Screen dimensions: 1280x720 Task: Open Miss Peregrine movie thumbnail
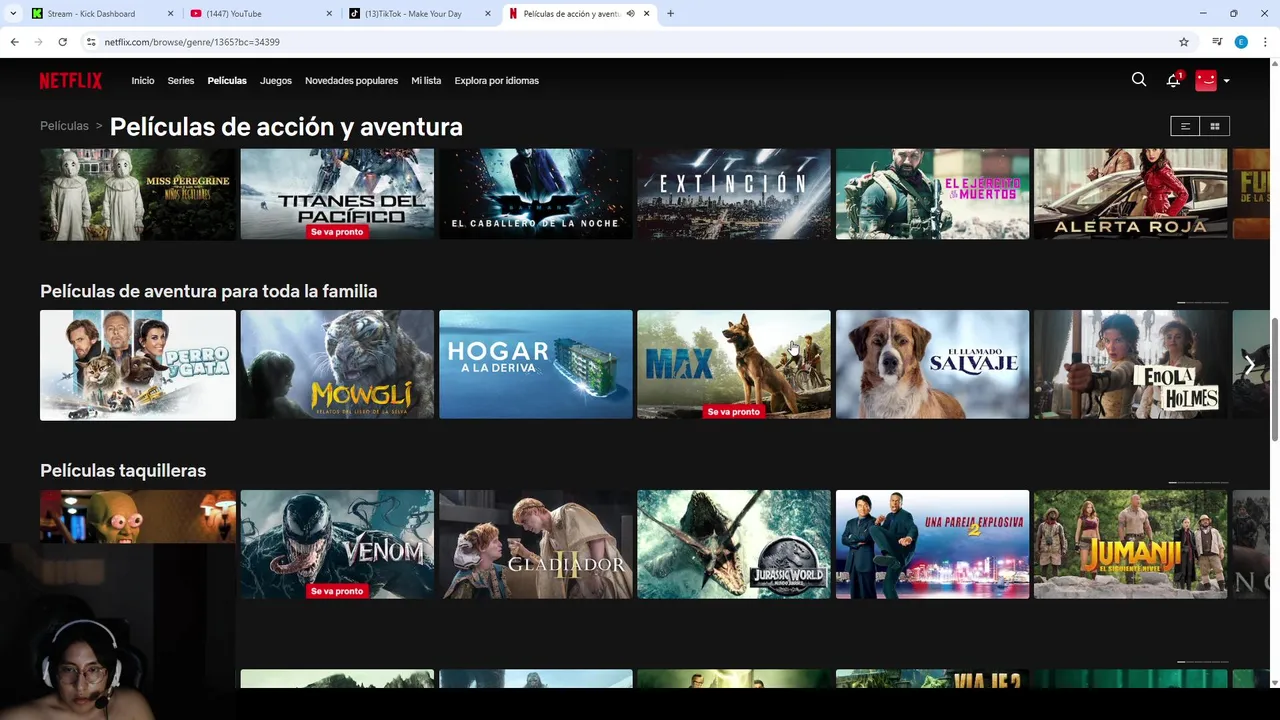click(138, 194)
